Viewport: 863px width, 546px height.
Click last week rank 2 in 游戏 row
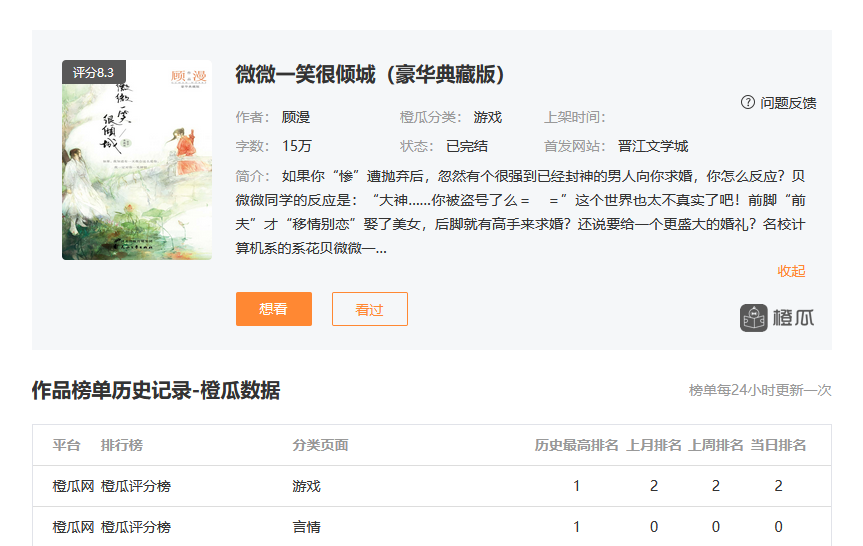pos(715,486)
